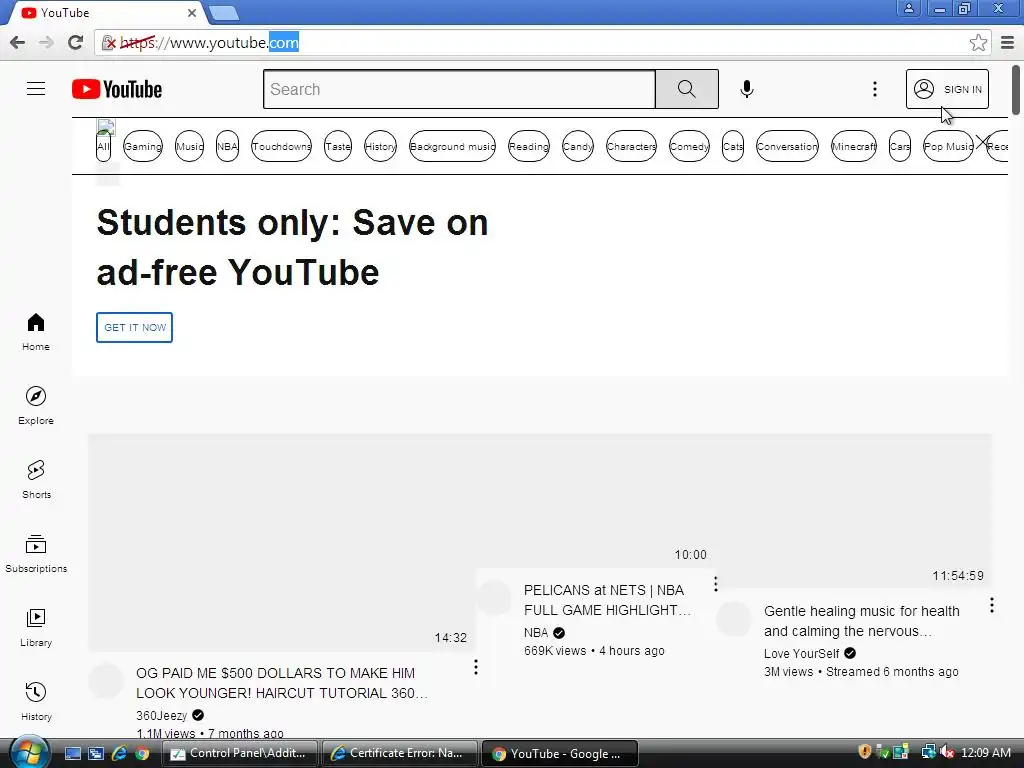Click the YouTube search input field
The image size is (1024, 768).
pyautogui.click(x=459, y=89)
